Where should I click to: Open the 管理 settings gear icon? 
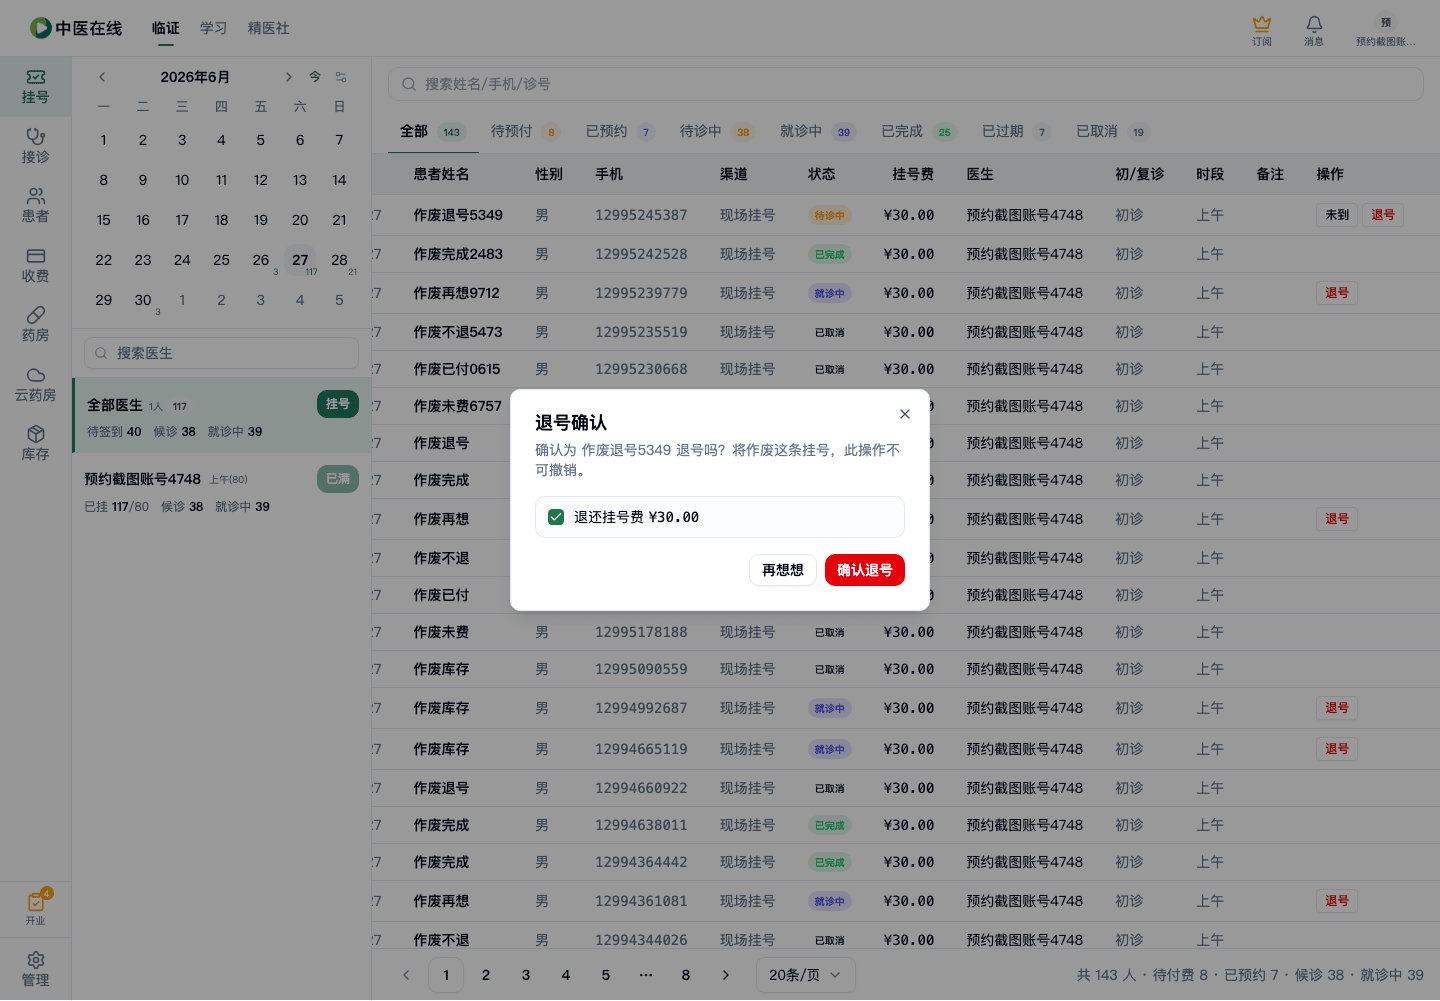pyautogui.click(x=35, y=969)
